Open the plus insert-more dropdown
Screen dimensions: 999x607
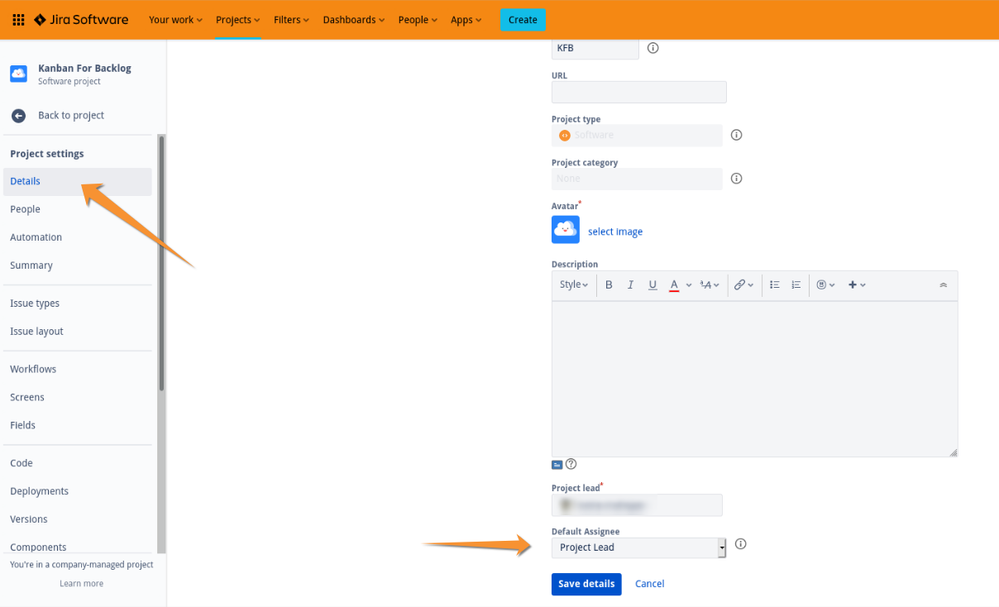tap(857, 285)
